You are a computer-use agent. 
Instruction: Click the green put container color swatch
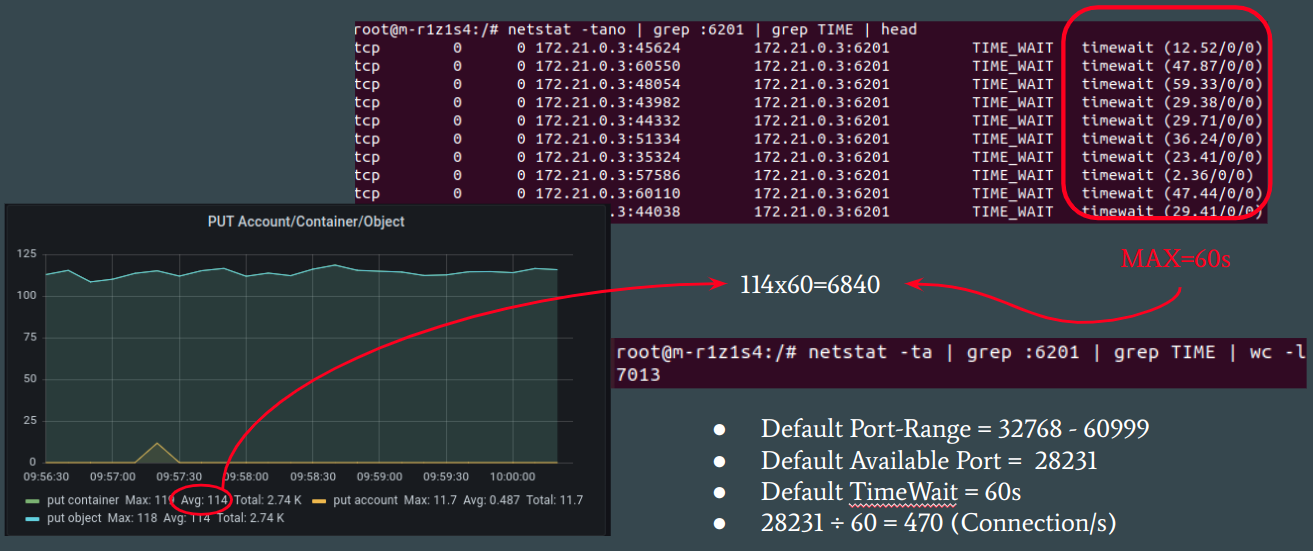pos(32,500)
